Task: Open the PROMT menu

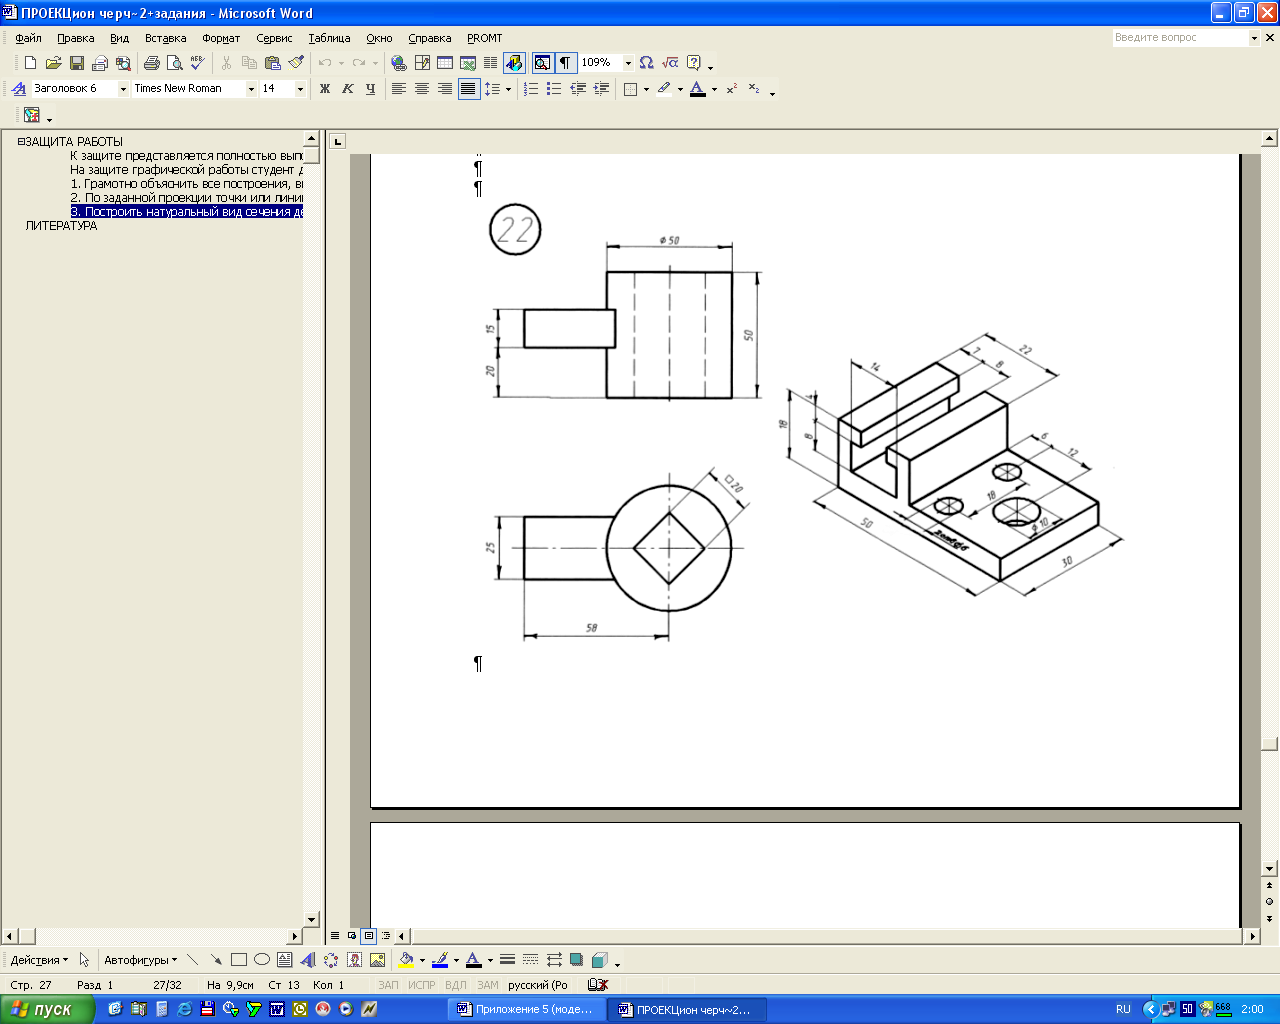Action: 484,38
